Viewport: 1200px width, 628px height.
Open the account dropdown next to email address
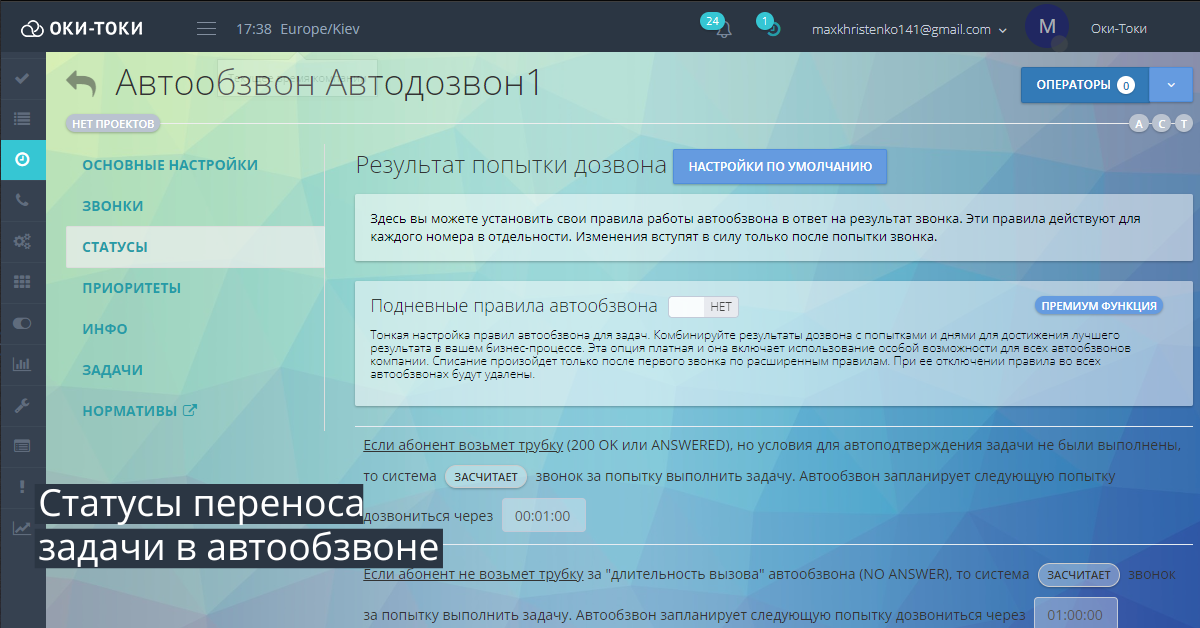1003,29
